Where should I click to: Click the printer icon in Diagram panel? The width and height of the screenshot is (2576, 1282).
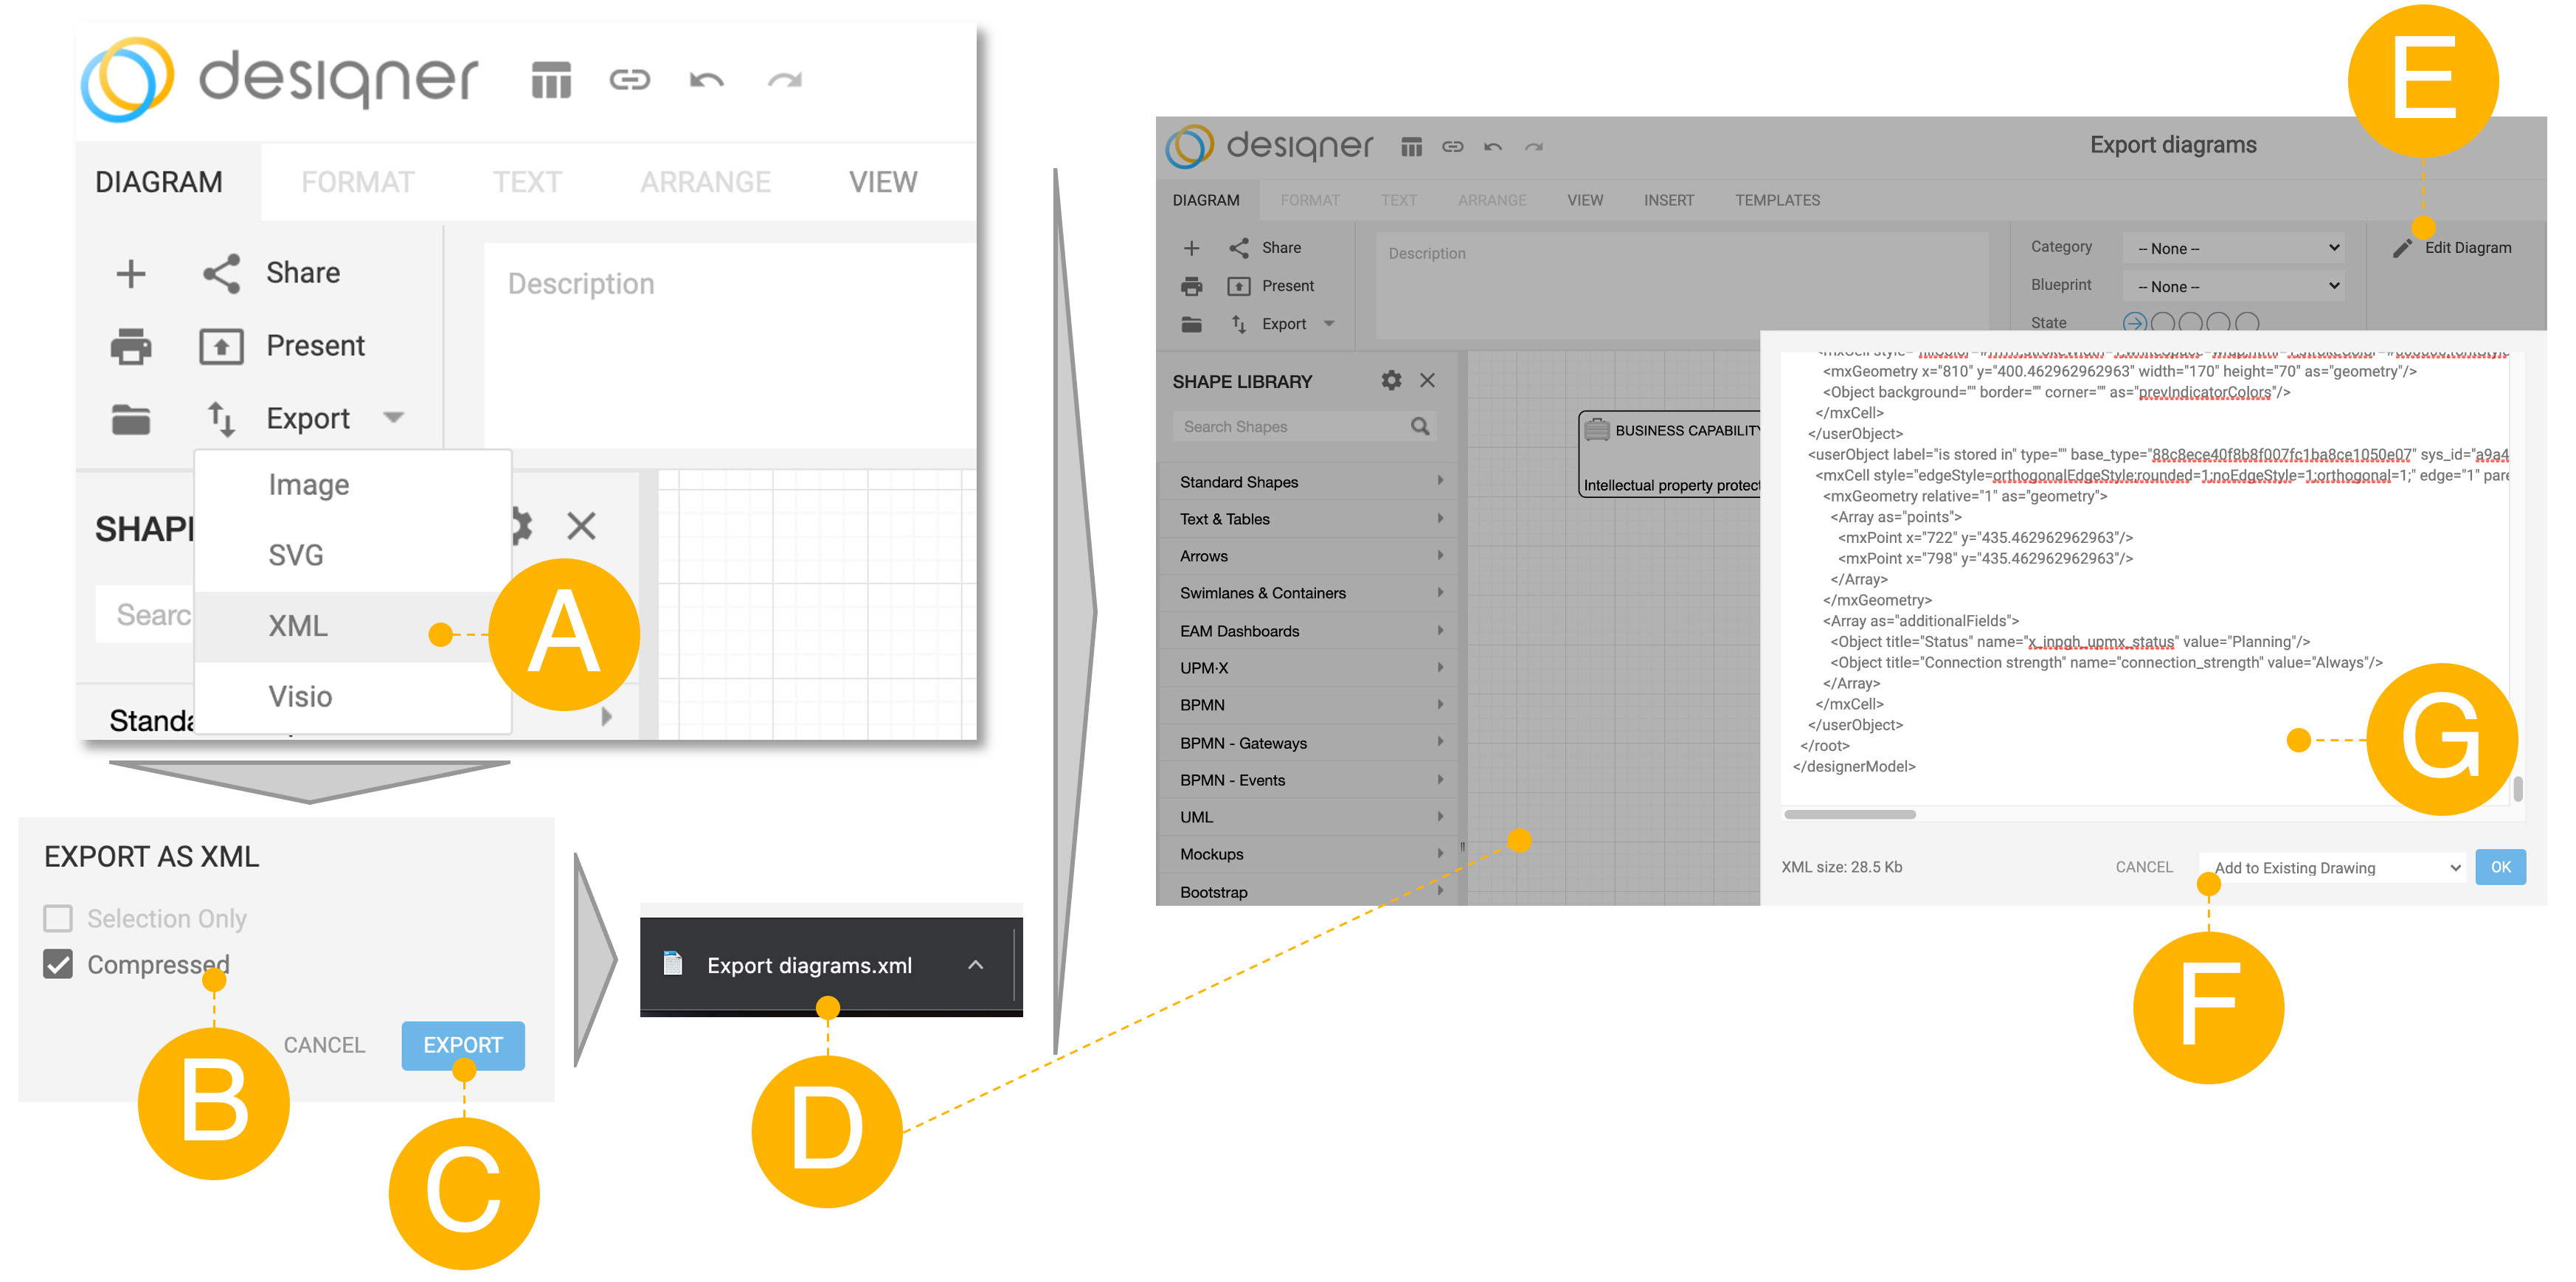click(x=131, y=346)
